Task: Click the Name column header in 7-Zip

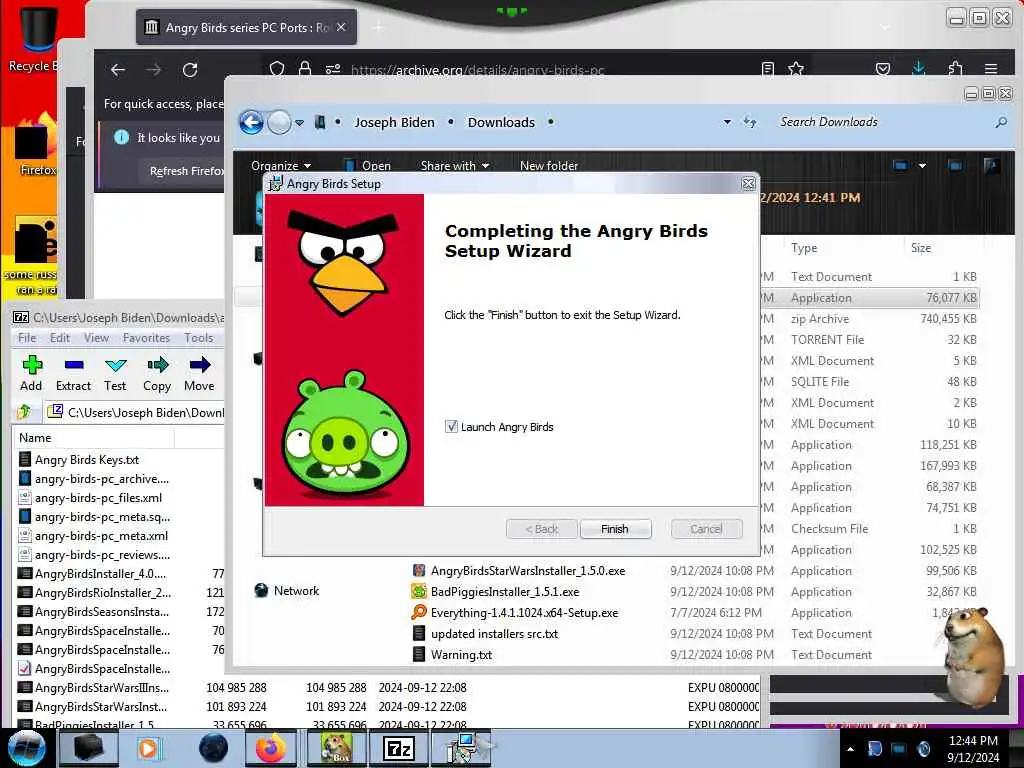Action: [93, 438]
